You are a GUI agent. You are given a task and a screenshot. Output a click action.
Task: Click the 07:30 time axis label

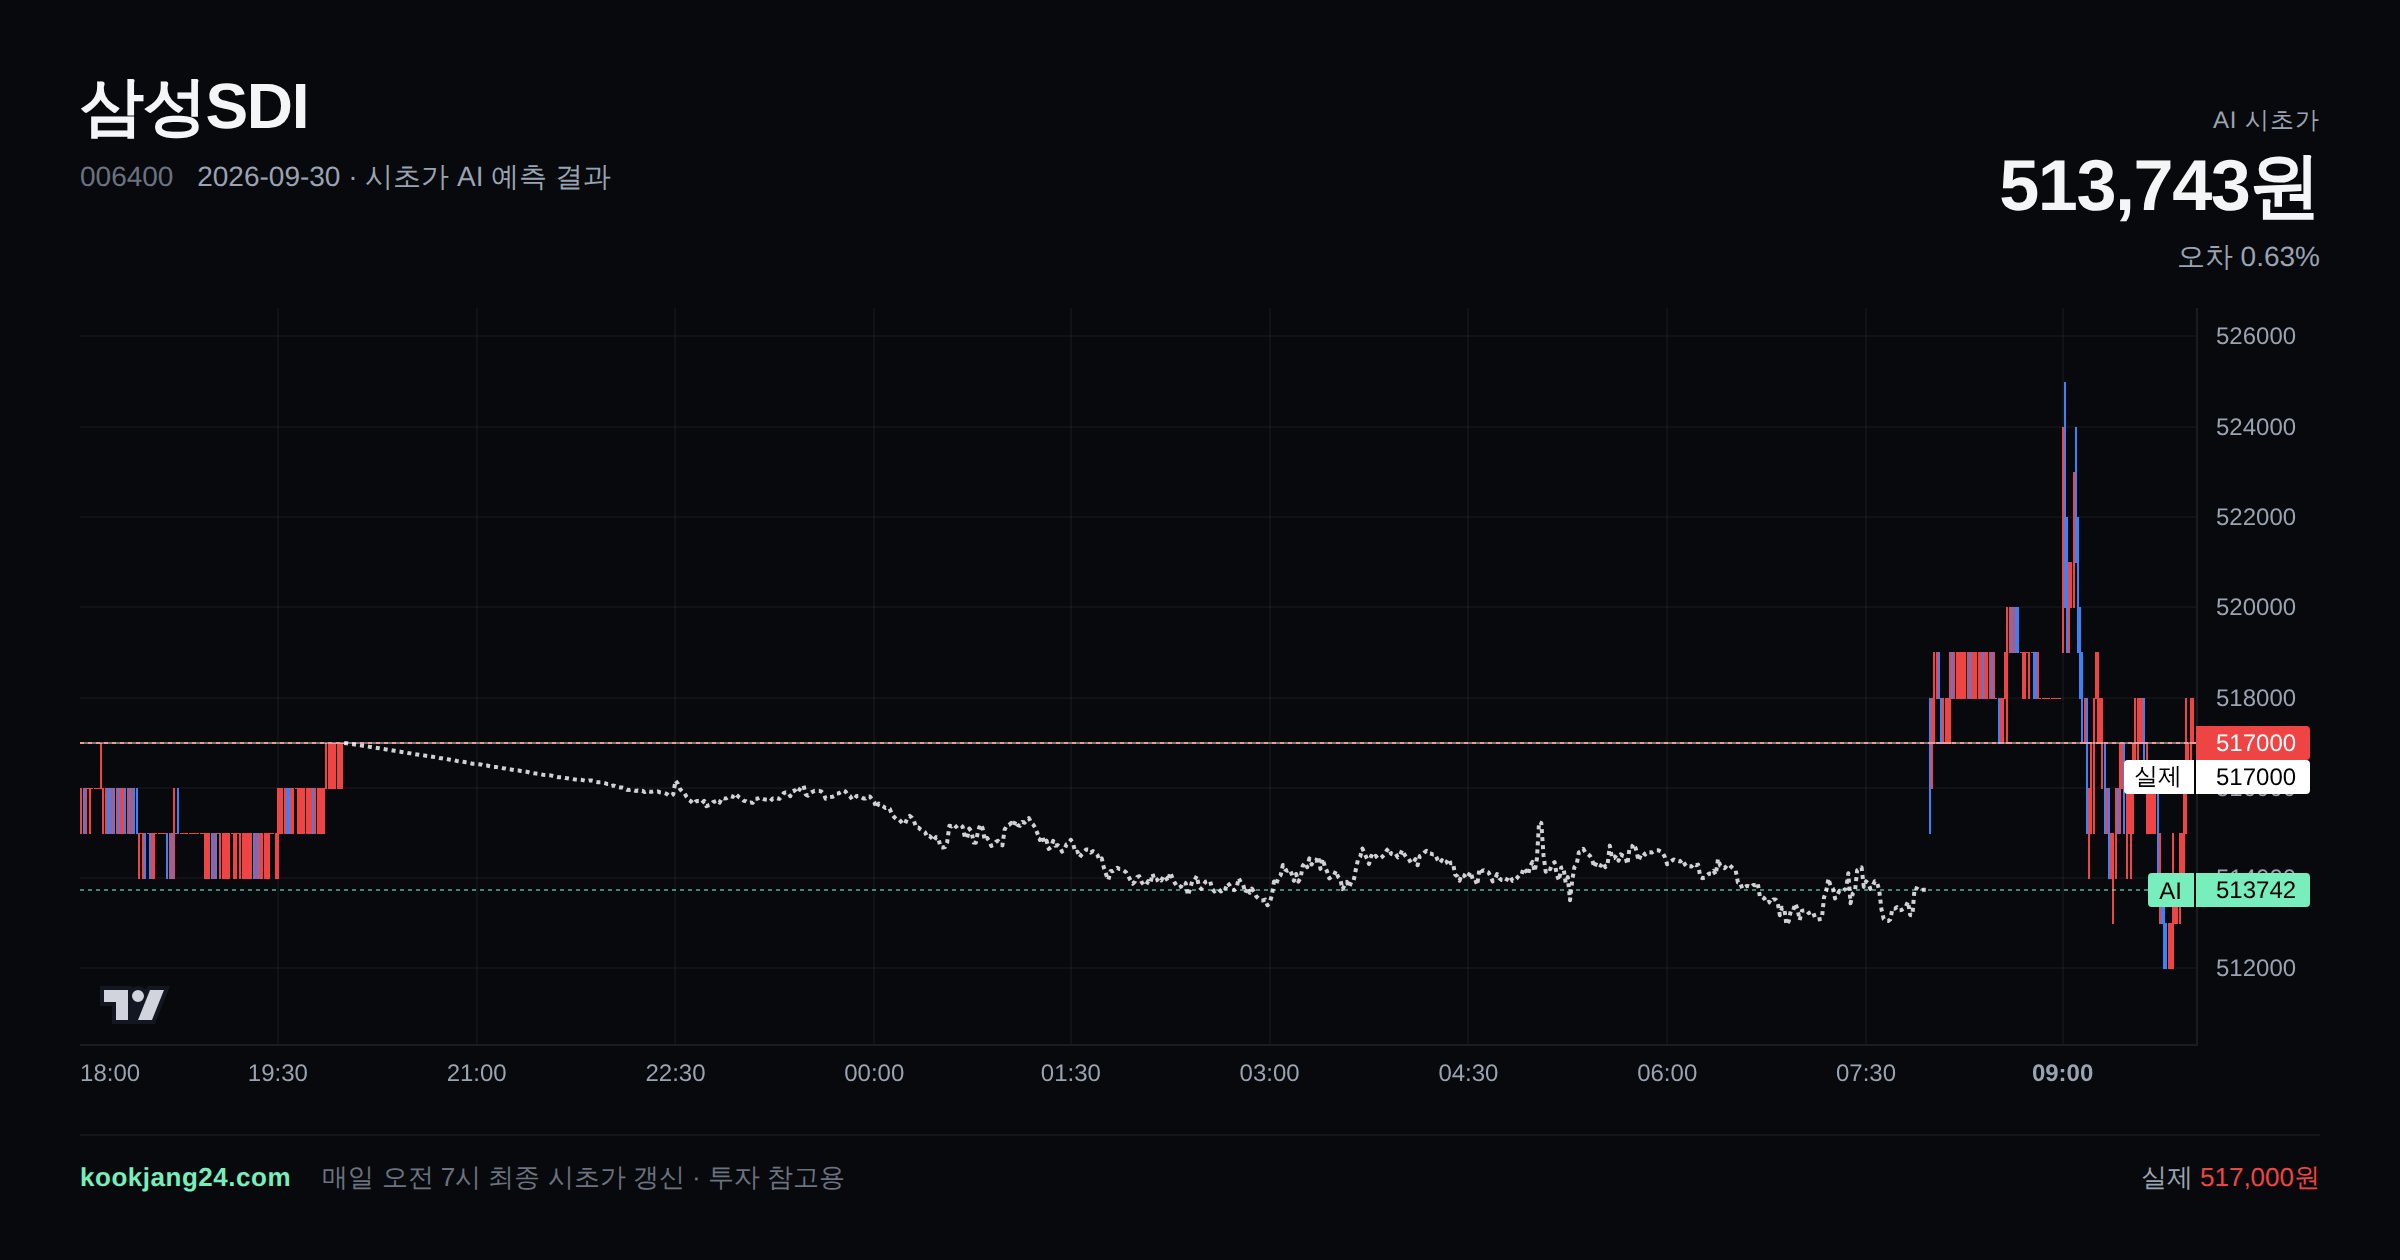[1866, 1073]
